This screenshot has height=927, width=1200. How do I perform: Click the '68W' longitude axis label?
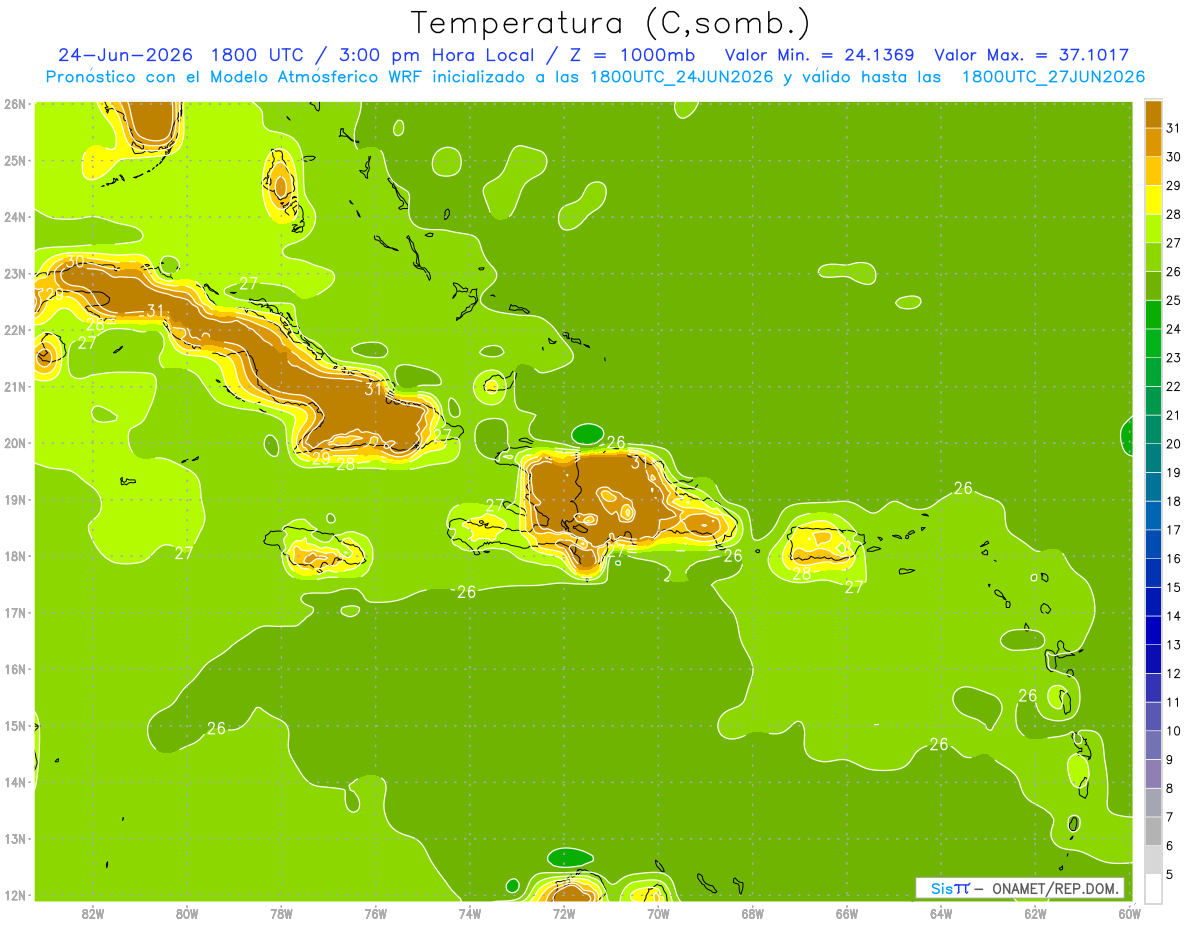(x=753, y=913)
